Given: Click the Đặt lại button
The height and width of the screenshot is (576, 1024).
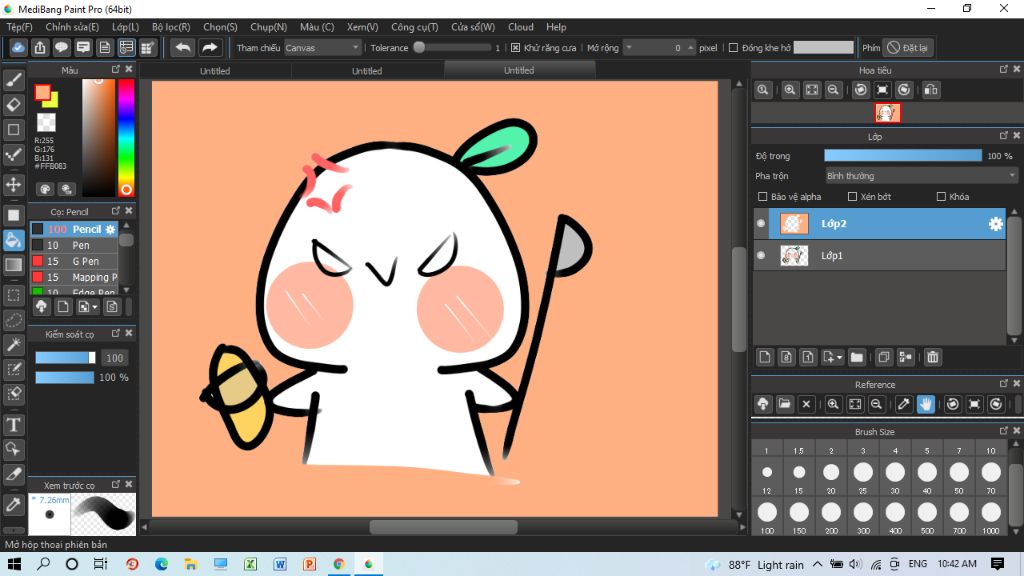Looking at the screenshot, I should (x=908, y=47).
